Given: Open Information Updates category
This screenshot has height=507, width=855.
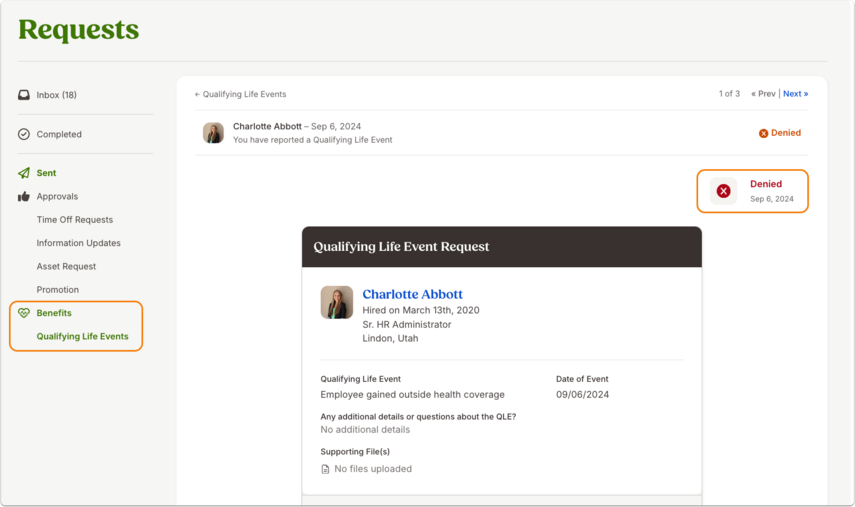Looking at the screenshot, I should 79,243.
